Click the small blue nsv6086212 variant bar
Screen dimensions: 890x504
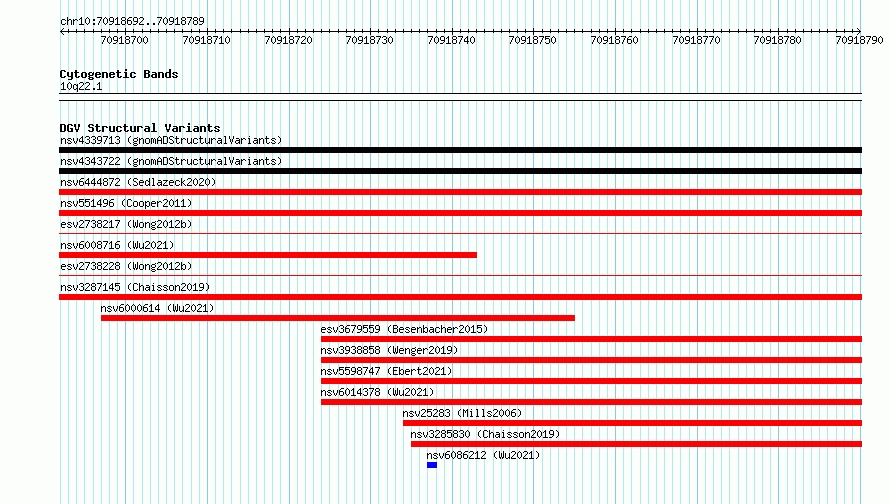click(432, 465)
